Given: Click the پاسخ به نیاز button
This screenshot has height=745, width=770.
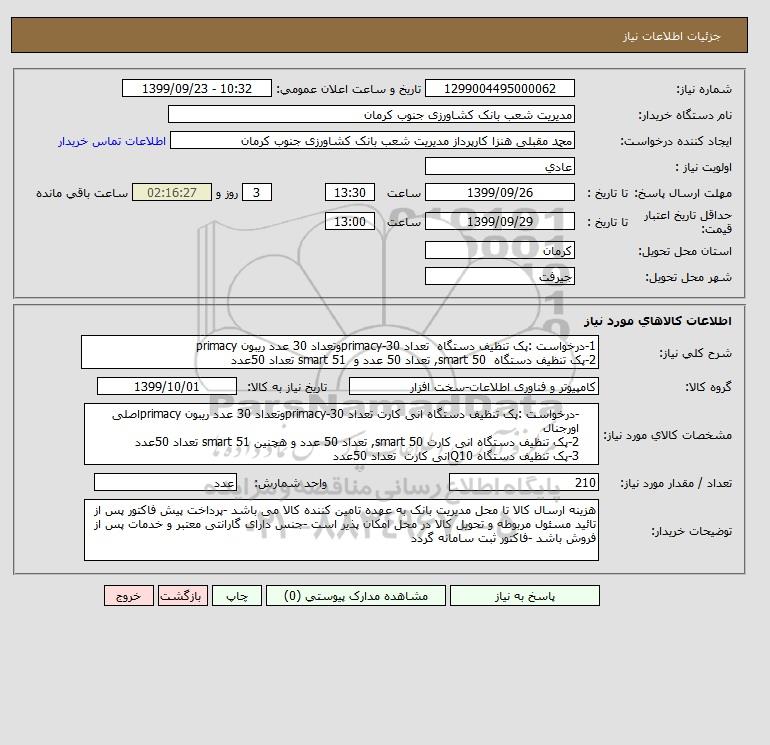Looking at the screenshot, I should pos(524,596).
